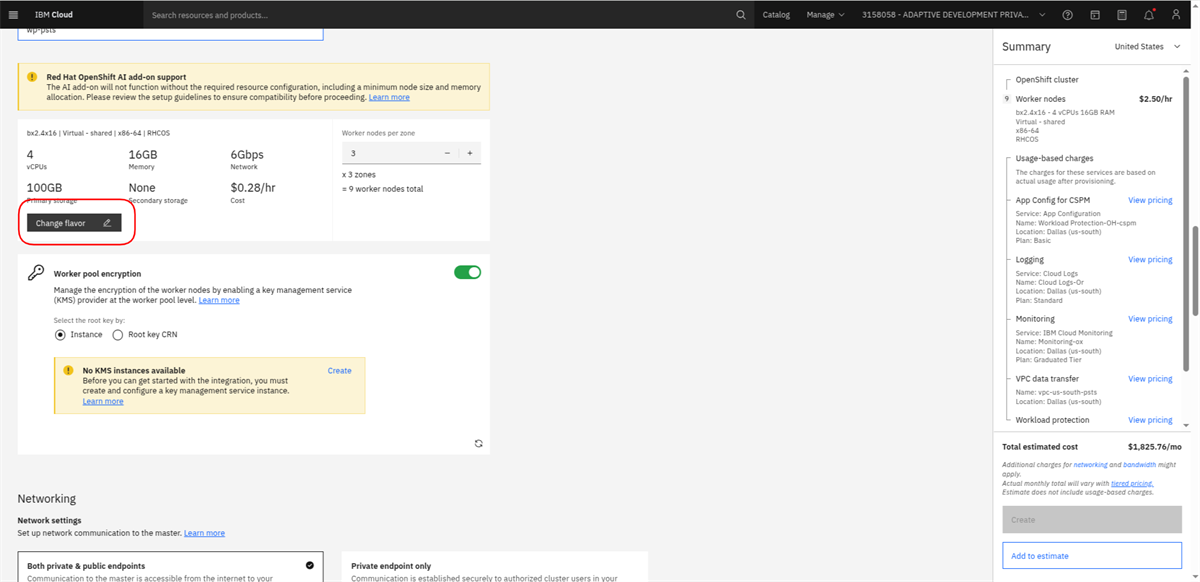Click the 6Gbps Network value

(x=247, y=155)
